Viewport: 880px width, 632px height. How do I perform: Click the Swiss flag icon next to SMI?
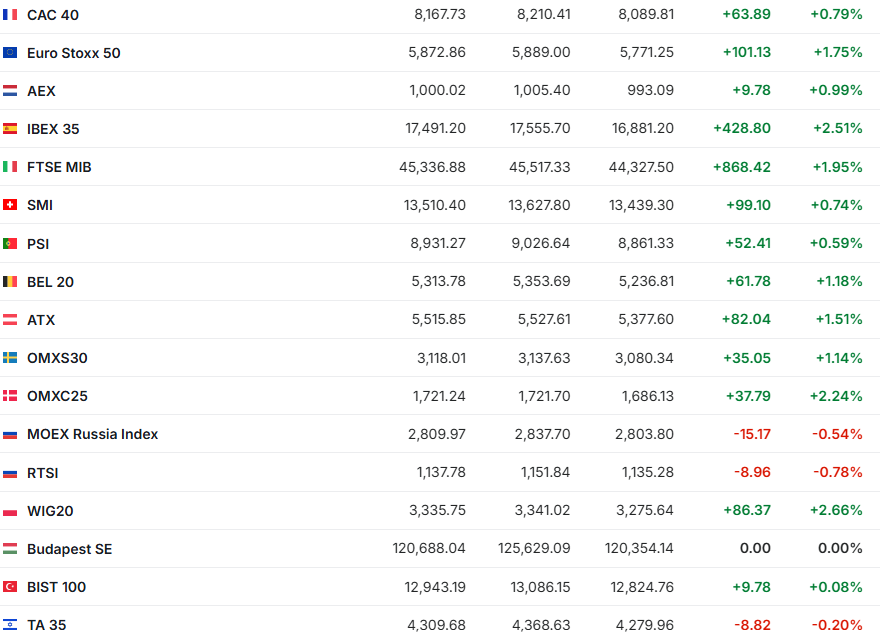[x=10, y=205]
